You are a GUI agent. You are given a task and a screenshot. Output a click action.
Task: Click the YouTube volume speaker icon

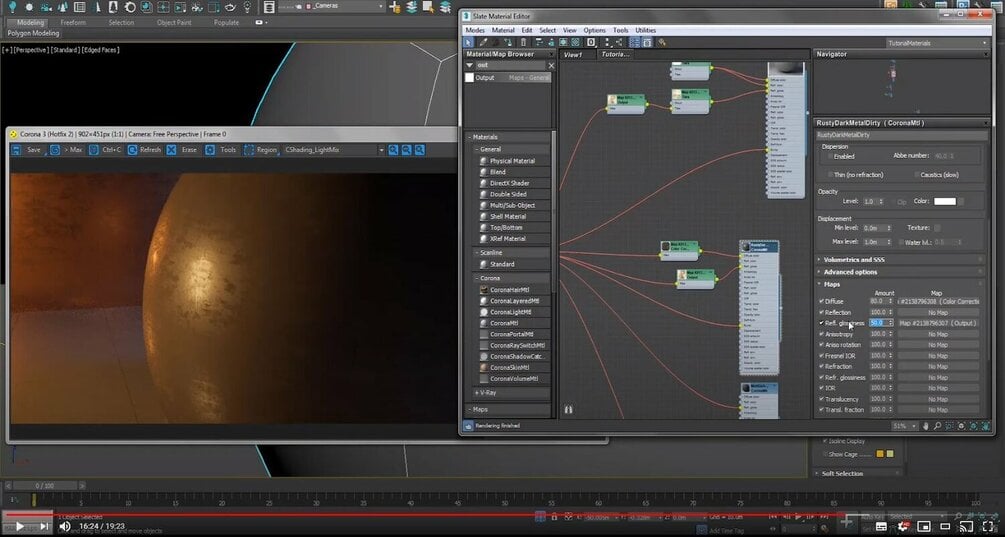(x=65, y=526)
